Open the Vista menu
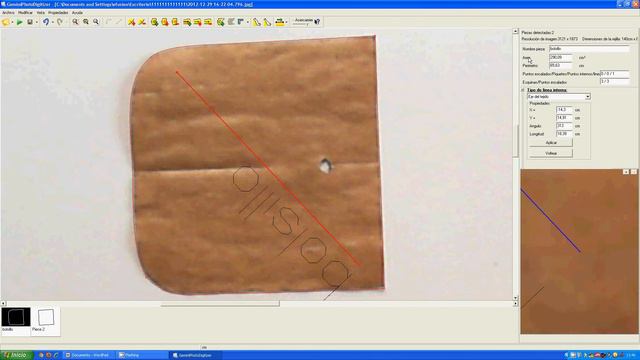The height and width of the screenshot is (360, 640). click(41, 13)
